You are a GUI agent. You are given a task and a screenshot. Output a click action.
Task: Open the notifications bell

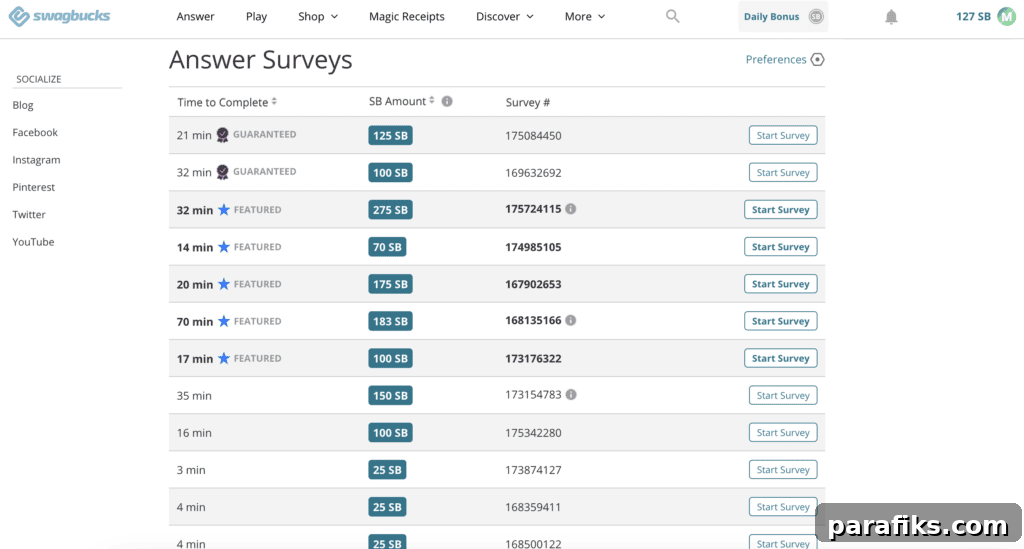point(891,17)
